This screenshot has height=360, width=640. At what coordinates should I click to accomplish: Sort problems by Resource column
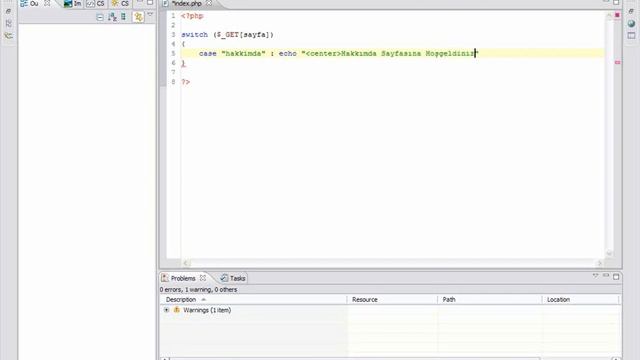click(392, 300)
